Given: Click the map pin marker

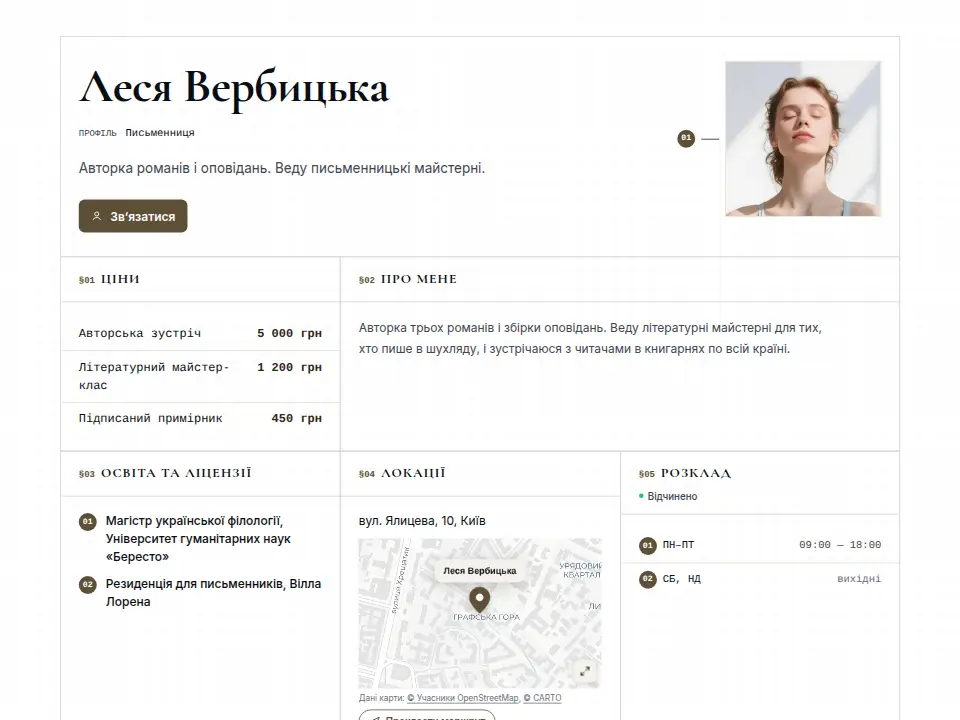Looking at the screenshot, I should [x=479, y=600].
